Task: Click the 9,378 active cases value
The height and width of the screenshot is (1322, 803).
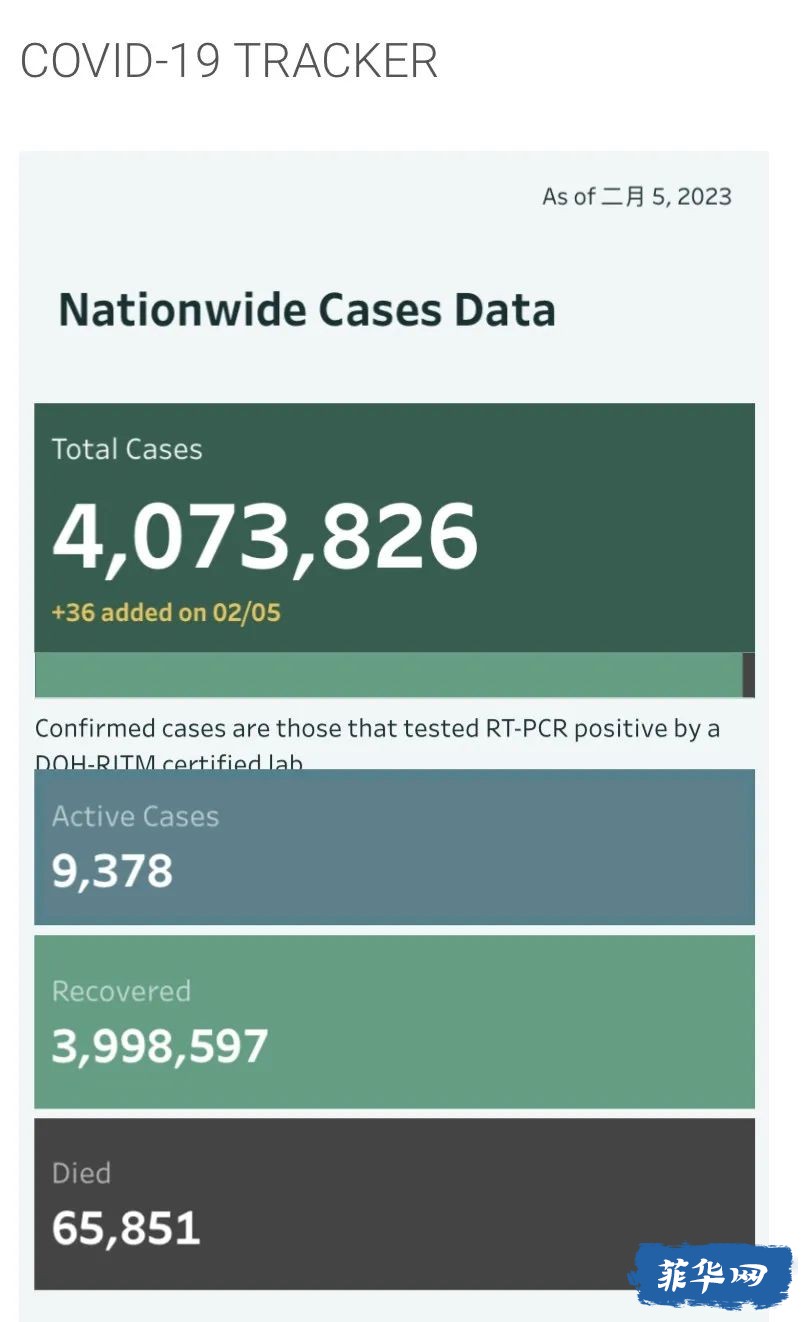Action: point(112,872)
